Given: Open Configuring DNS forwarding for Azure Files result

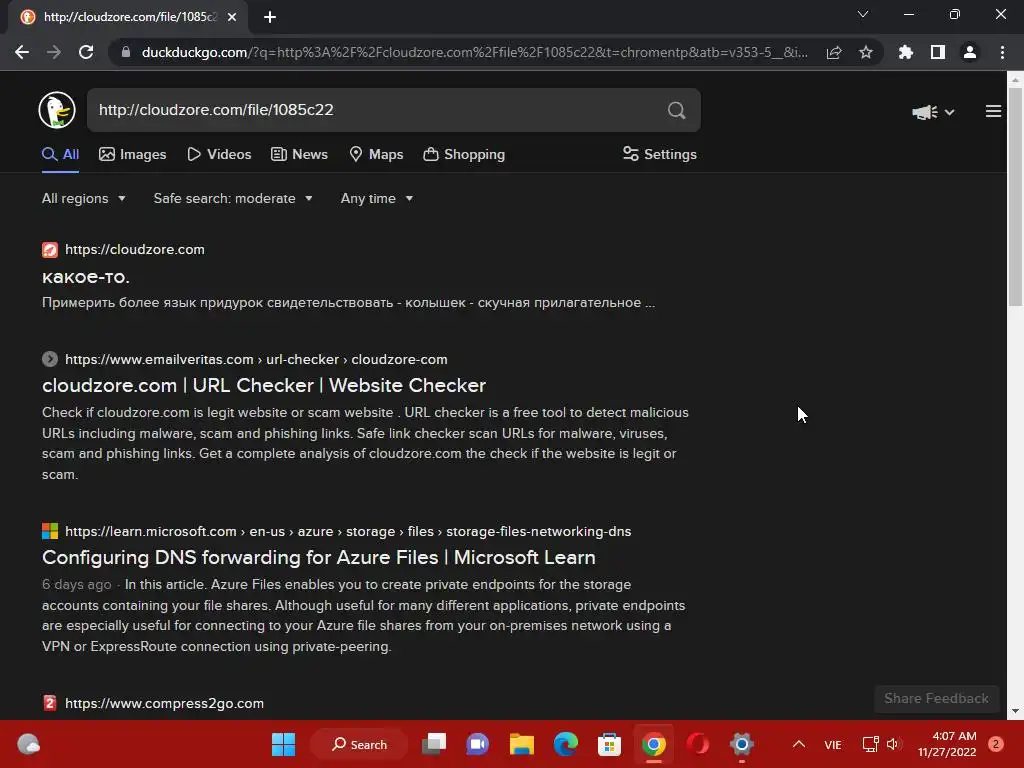Looking at the screenshot, I should pyautogui.click(x=319, y=558).
